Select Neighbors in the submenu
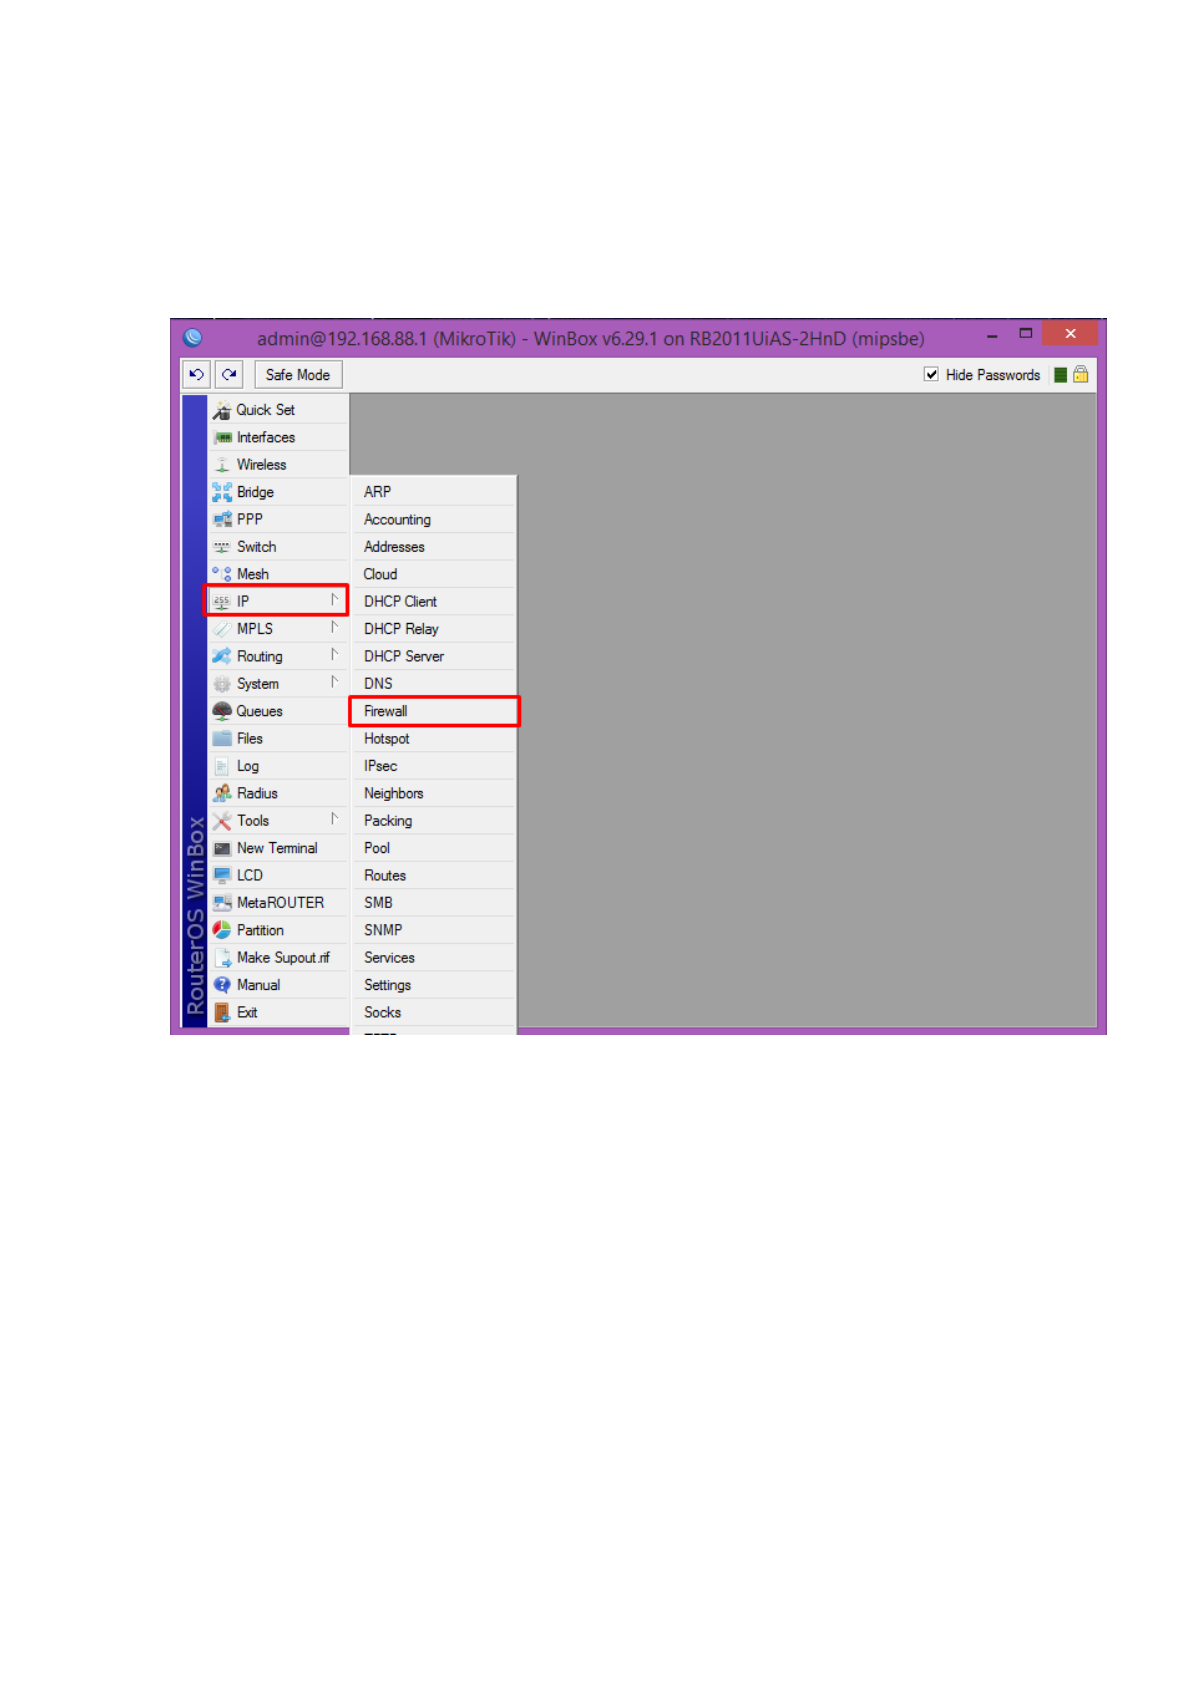This screenshot has width=1191, height=1684. click(x=434, y=793)
